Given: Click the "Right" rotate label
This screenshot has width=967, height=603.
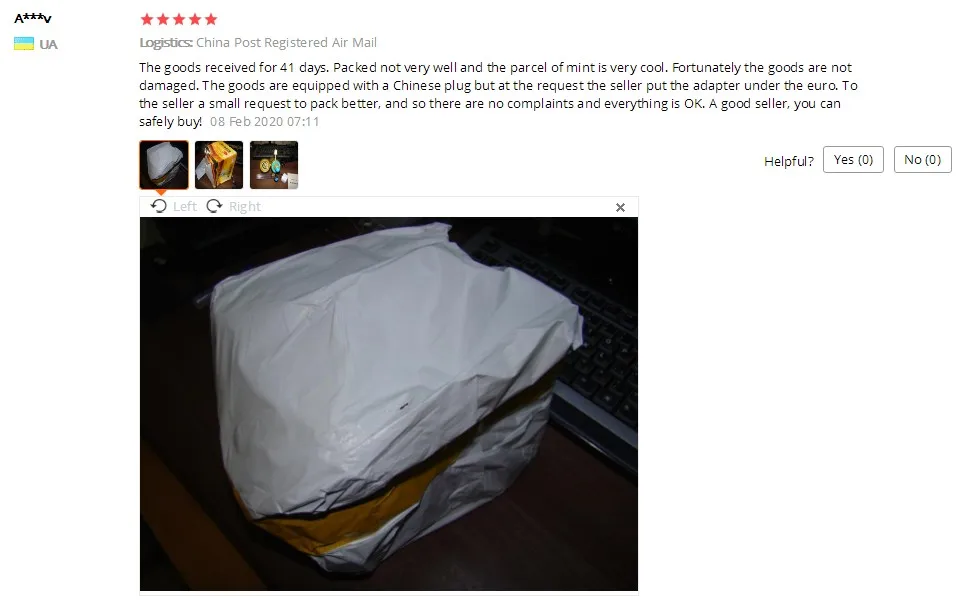Looking at the screenshot, I should (245, 207).
